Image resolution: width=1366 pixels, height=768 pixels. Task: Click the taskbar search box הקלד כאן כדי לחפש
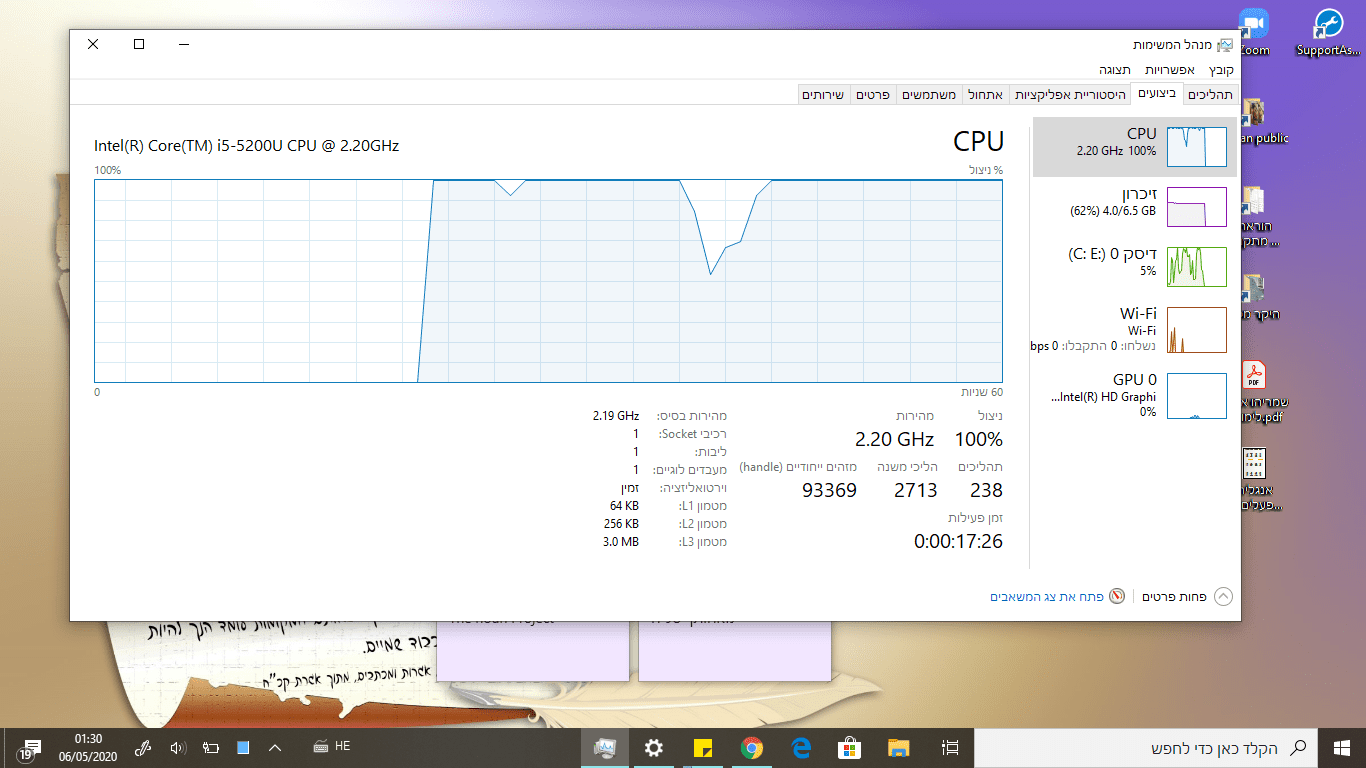point(1146,747)
